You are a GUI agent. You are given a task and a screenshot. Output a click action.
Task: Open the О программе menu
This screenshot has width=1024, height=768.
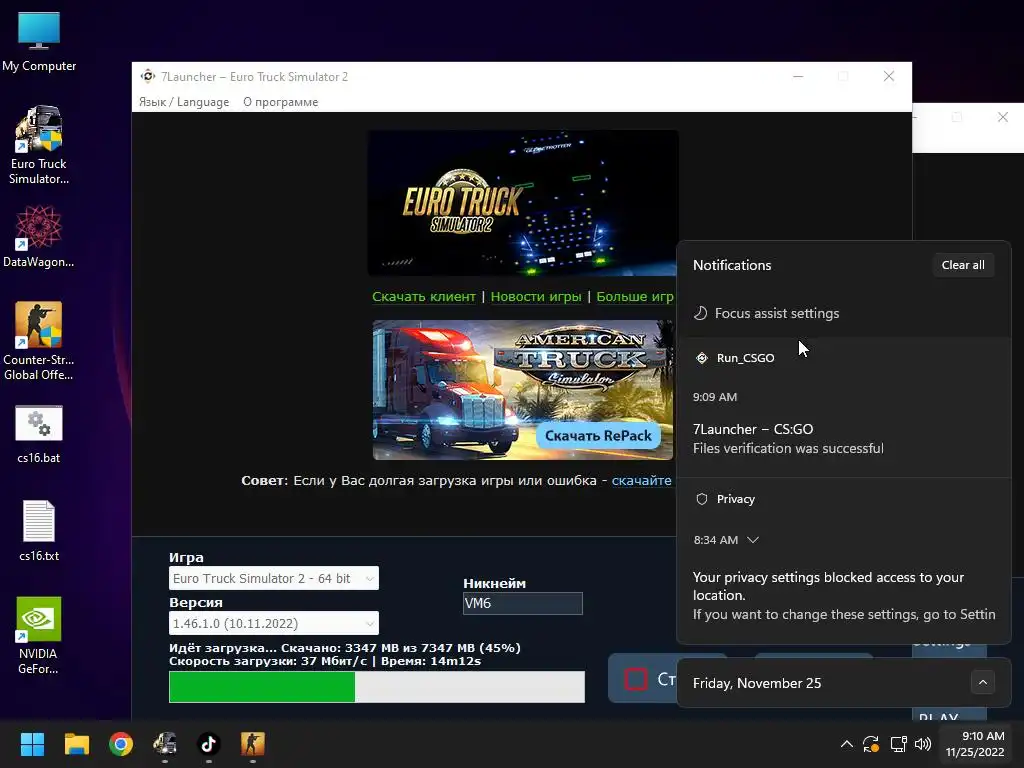click(x=281, y=102)
